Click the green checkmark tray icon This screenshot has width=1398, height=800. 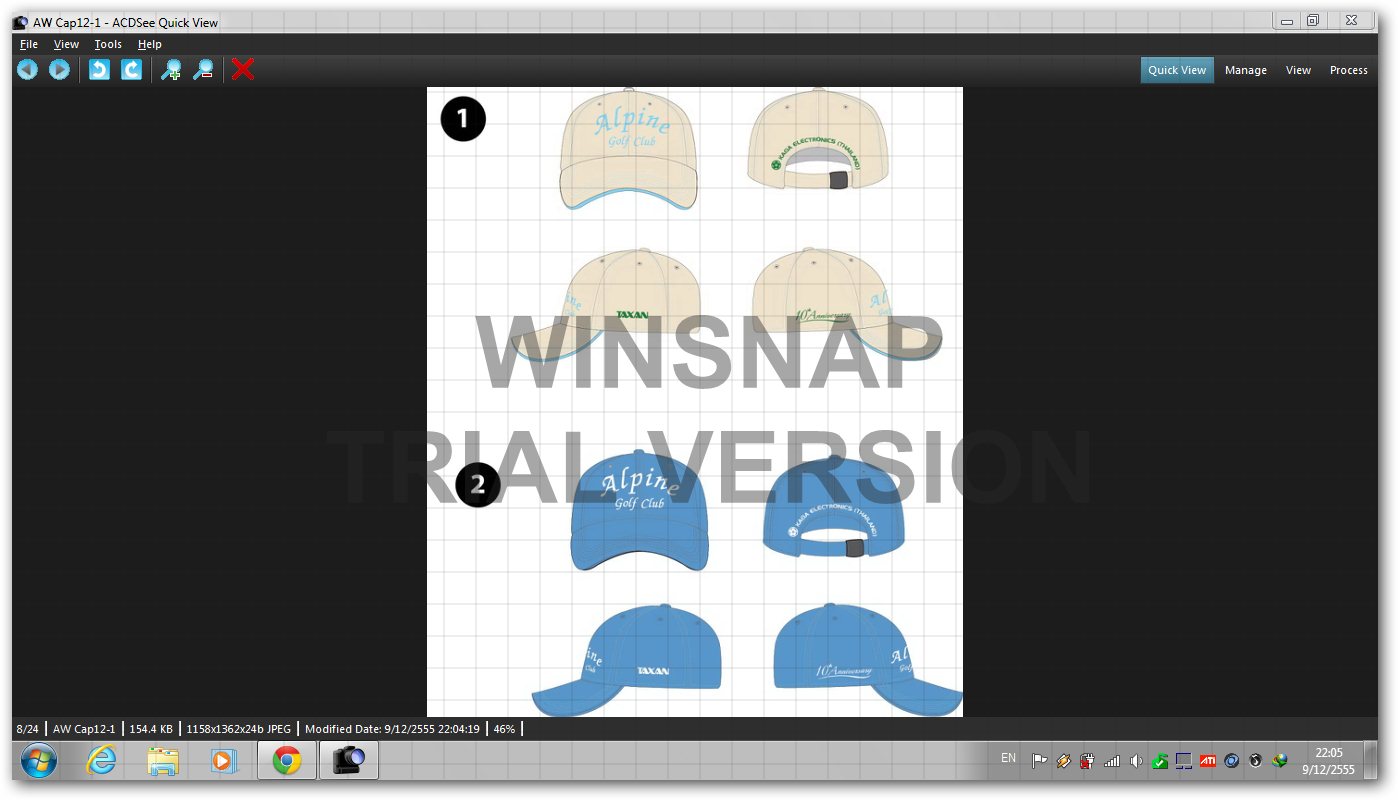pos(1160,761)
